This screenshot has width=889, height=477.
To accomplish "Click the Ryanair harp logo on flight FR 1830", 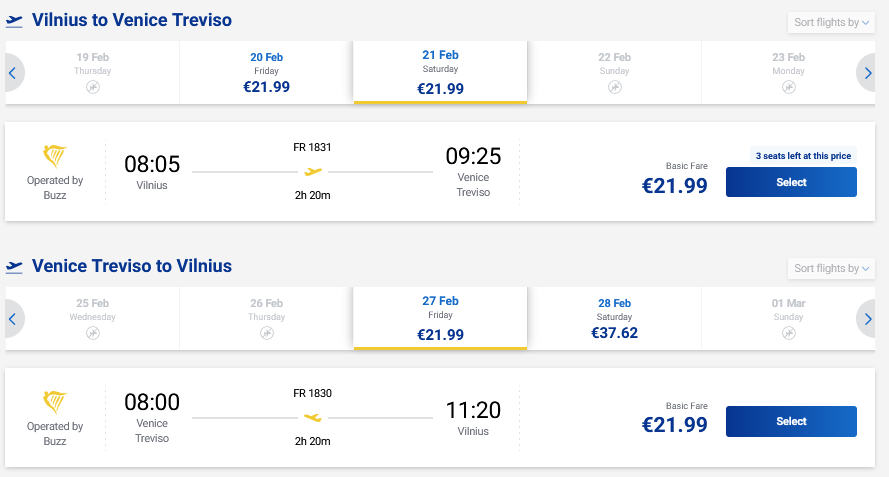I will coord(55,404).
